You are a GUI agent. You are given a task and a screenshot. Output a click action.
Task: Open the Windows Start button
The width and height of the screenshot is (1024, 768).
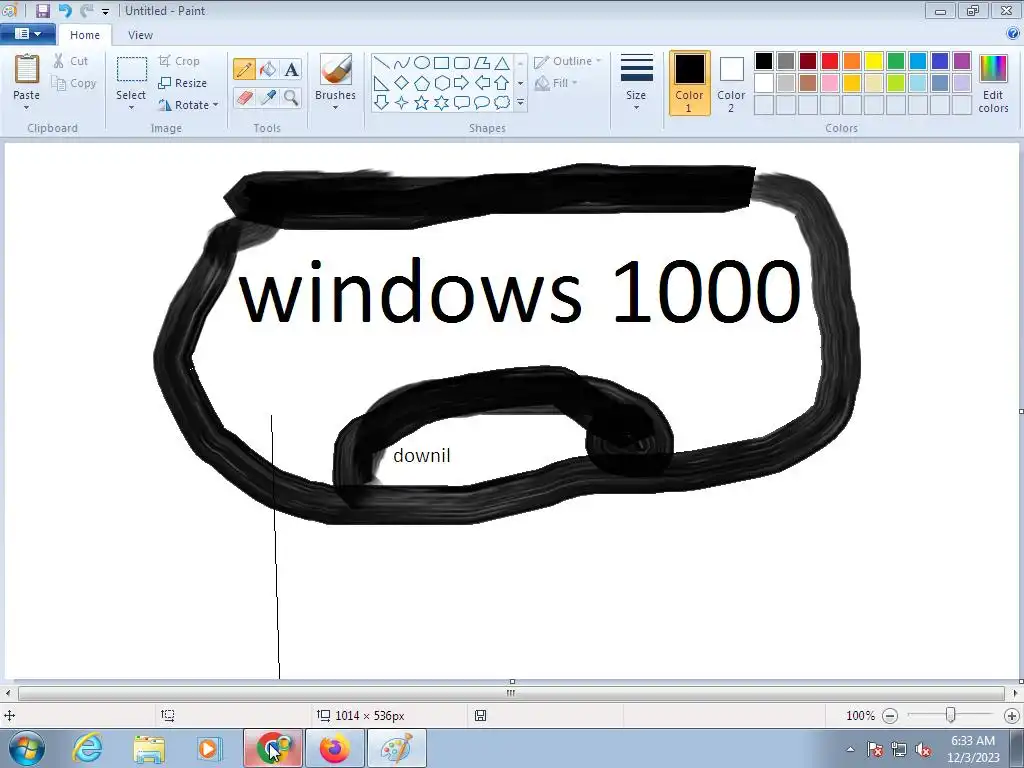pos(27,748)
